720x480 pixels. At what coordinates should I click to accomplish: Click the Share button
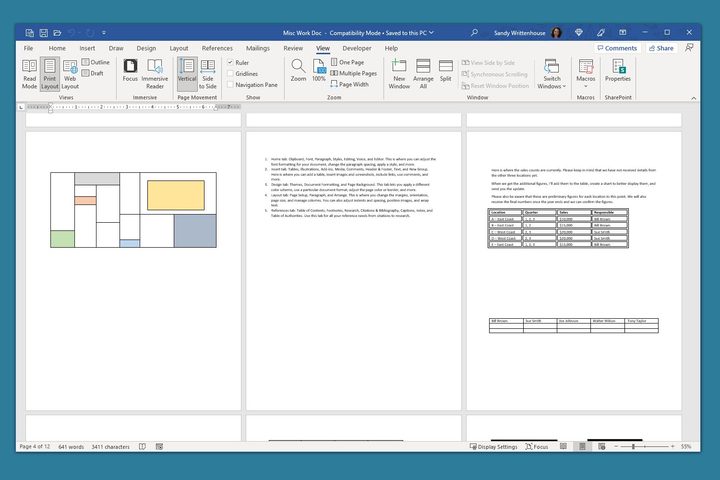[x=661, y=48]
